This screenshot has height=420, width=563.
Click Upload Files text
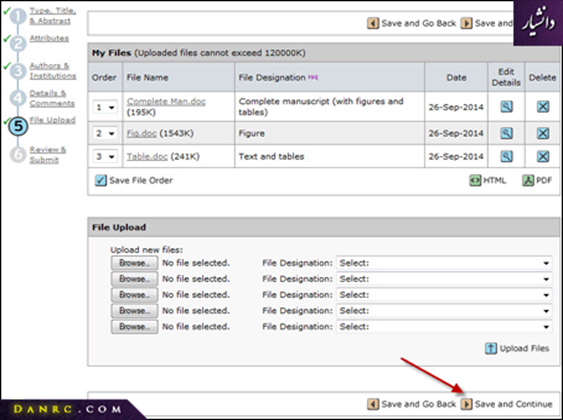(525, 348)
